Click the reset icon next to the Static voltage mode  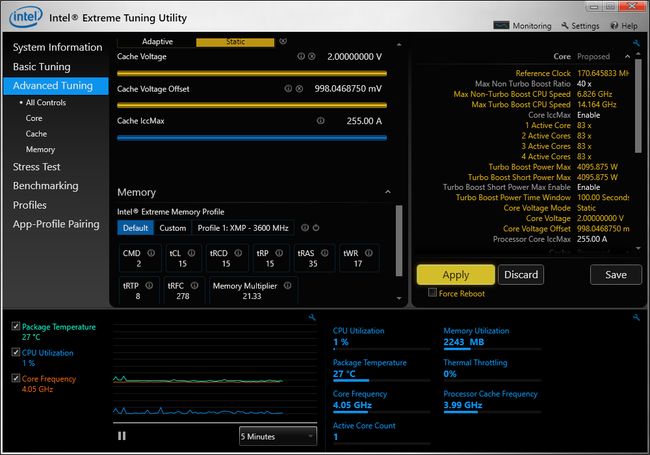tap(283, 41)
